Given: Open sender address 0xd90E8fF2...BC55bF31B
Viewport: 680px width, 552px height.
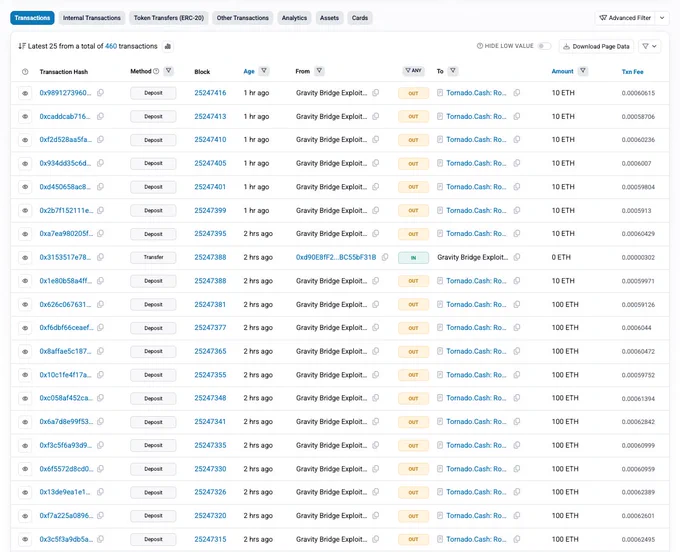Looking at the screenshot, I should pos(336,257).
